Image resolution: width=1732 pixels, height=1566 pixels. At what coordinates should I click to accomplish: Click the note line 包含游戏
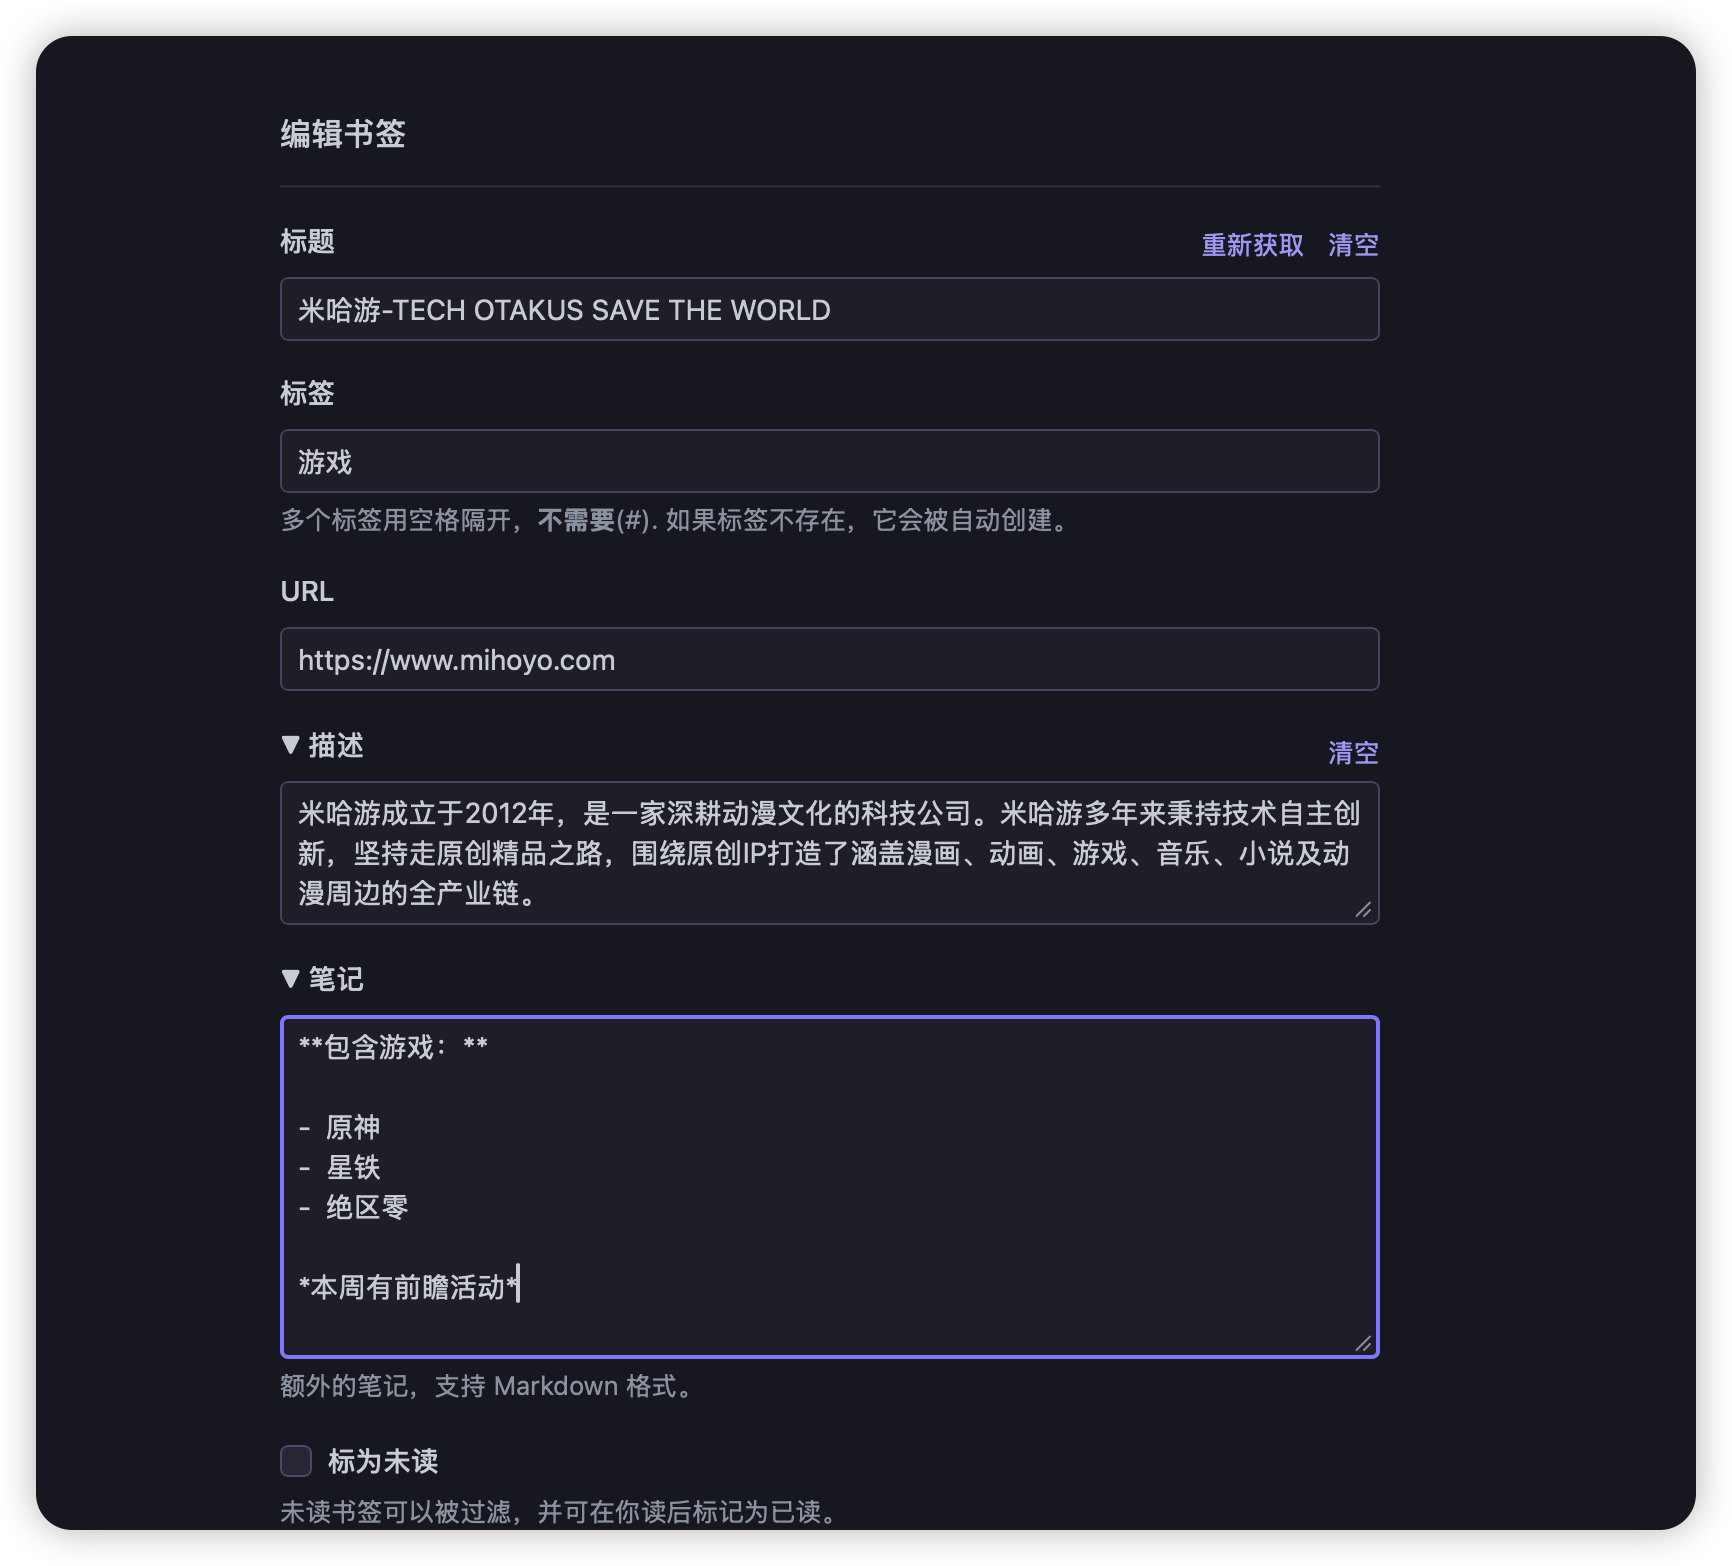click(393, 1047)
